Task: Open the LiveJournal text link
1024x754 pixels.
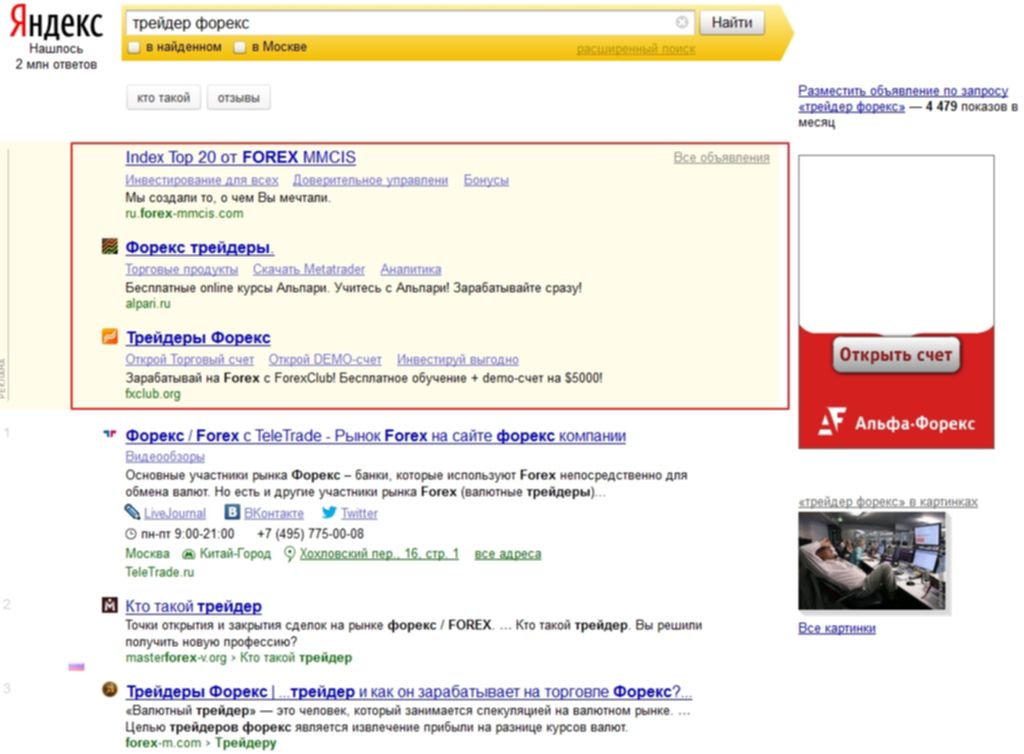Action: pos(174,514)
